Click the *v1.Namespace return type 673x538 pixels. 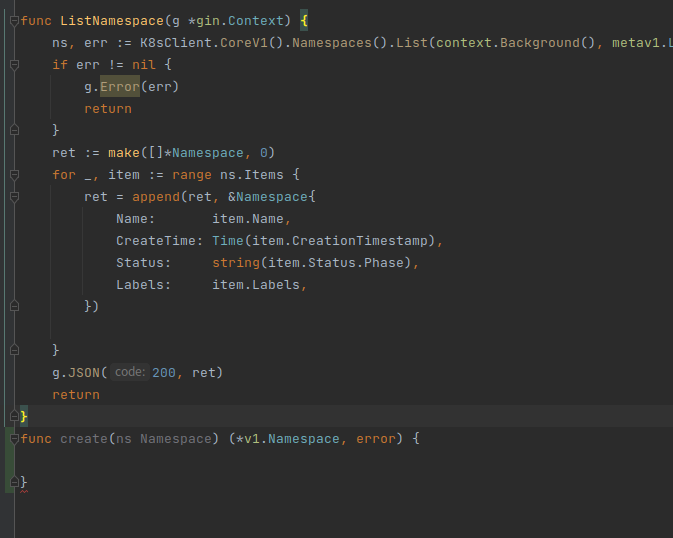(x=288, y=438)
